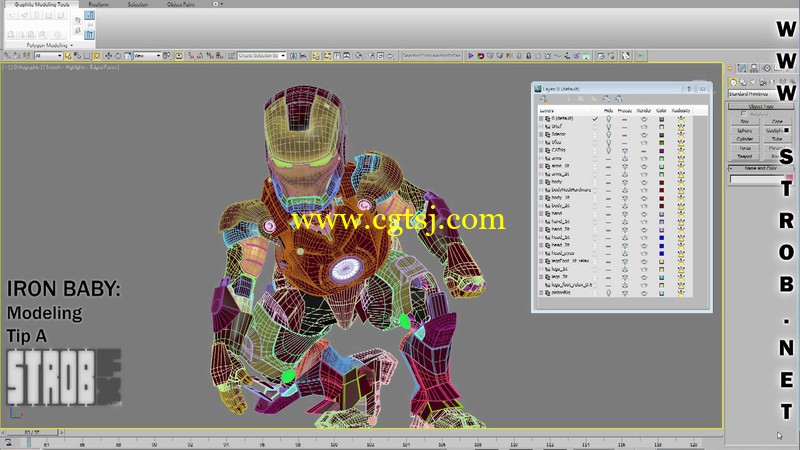Toggle Freeze for the body layer

(624, 182)
